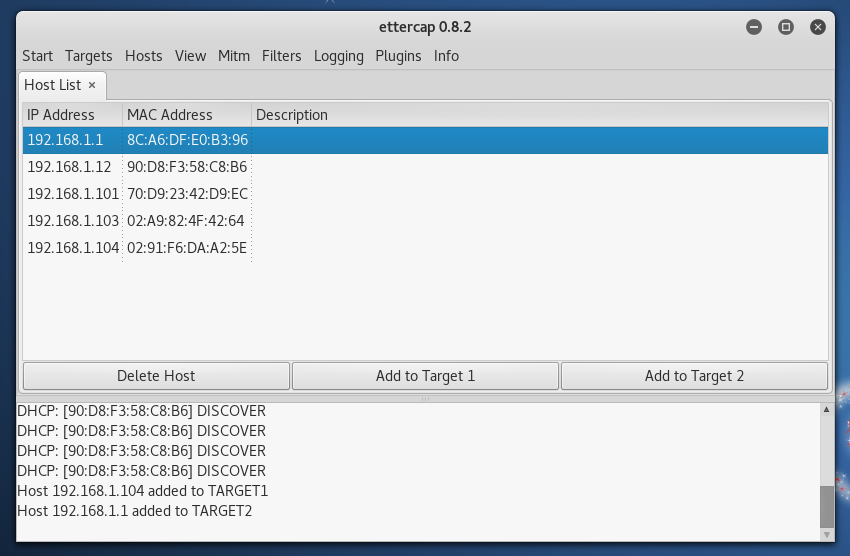Image resolution: width=850 pixels, height=556 pixels.
Task: Select host row 192.168.1.103
Action: (x=426, y=221)
